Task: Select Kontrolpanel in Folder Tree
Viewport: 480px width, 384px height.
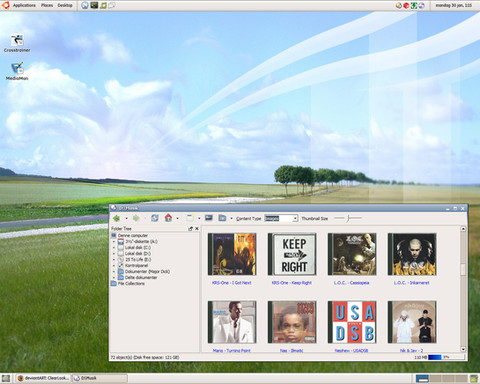Action: pyautogui.click(x=137, y=265)
